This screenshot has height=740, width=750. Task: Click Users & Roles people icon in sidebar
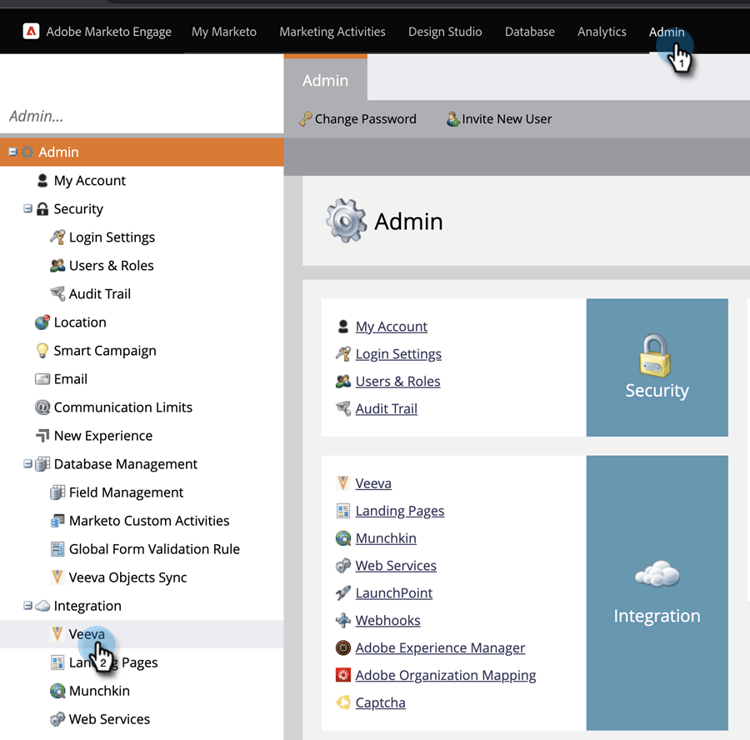[x=57, y=265]
